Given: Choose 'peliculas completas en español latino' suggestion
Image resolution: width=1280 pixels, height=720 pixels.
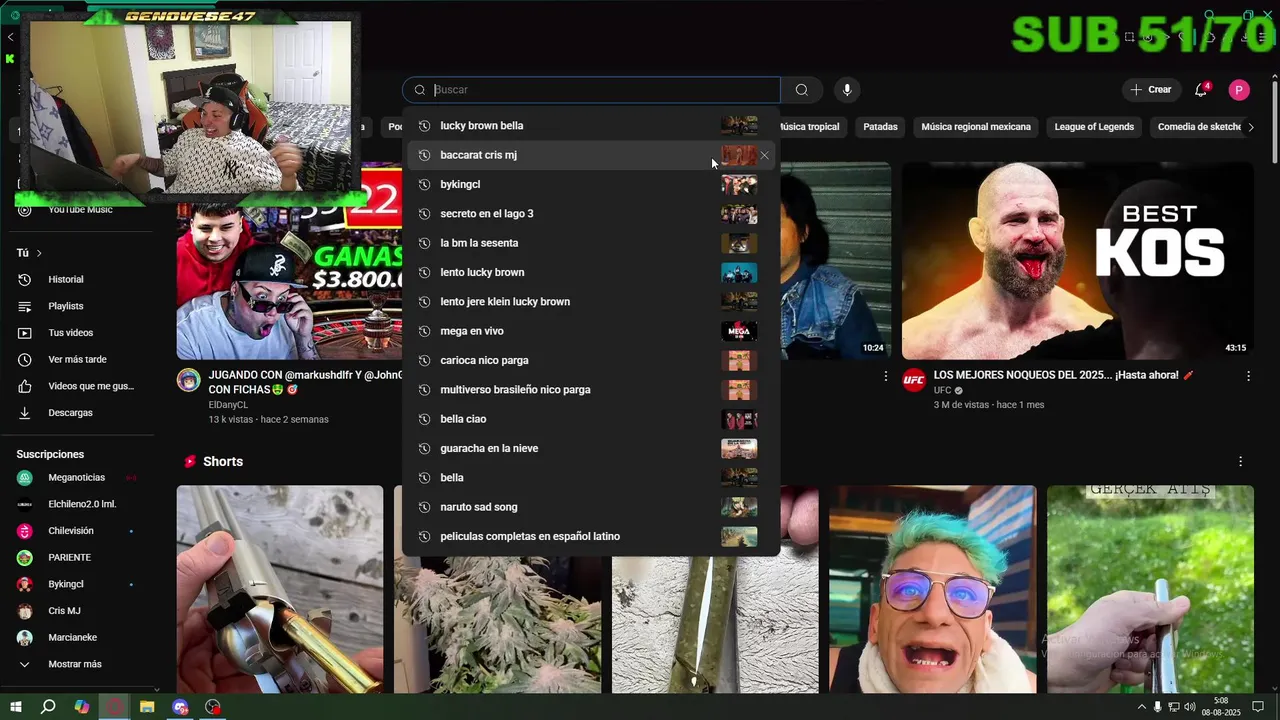Looking at the screenshot, I should pos(591,536).
